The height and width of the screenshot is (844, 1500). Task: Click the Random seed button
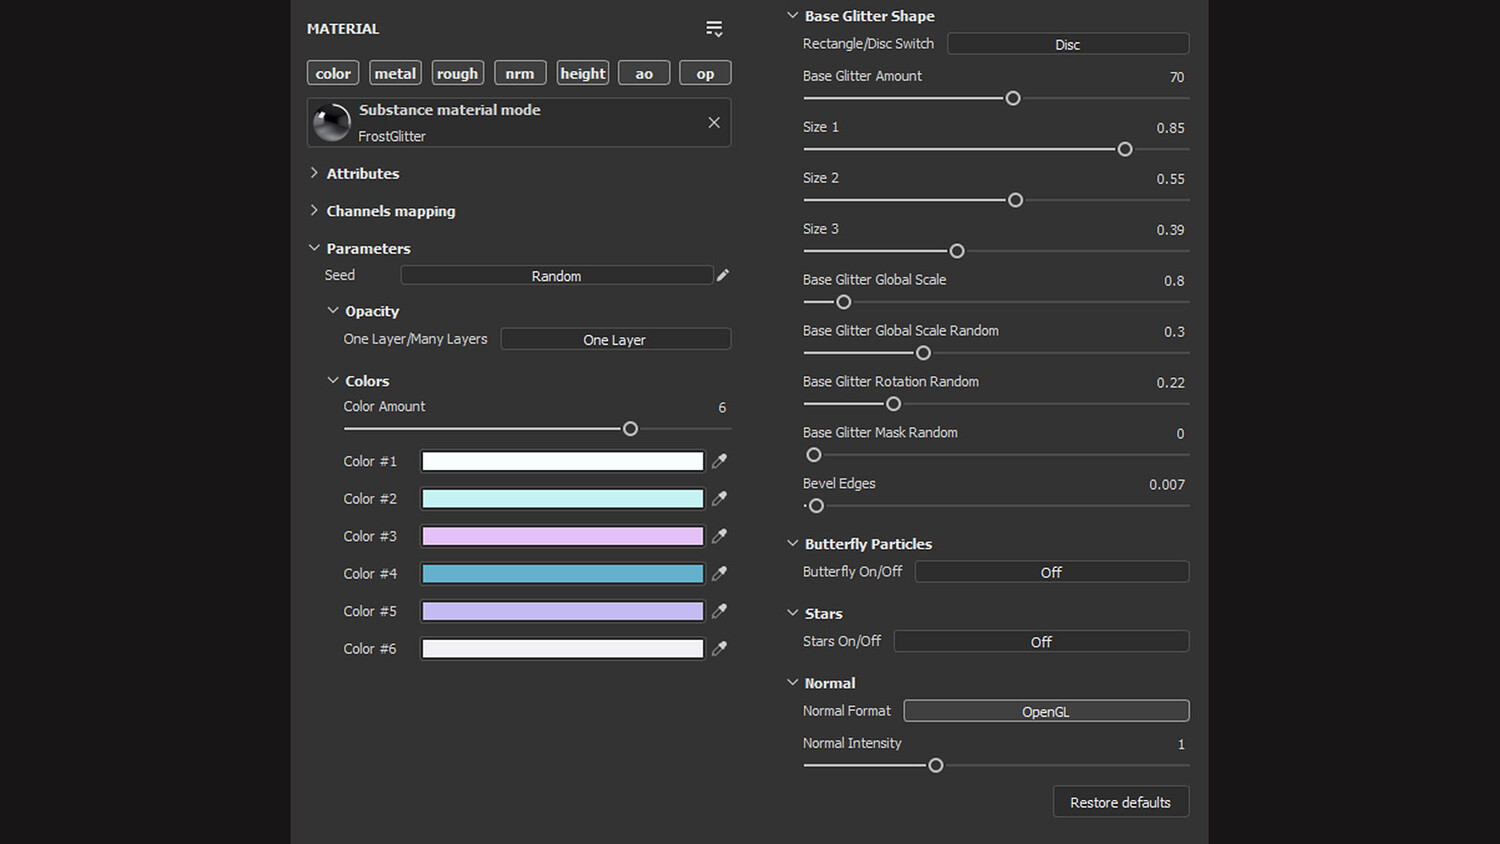point(556,276)
